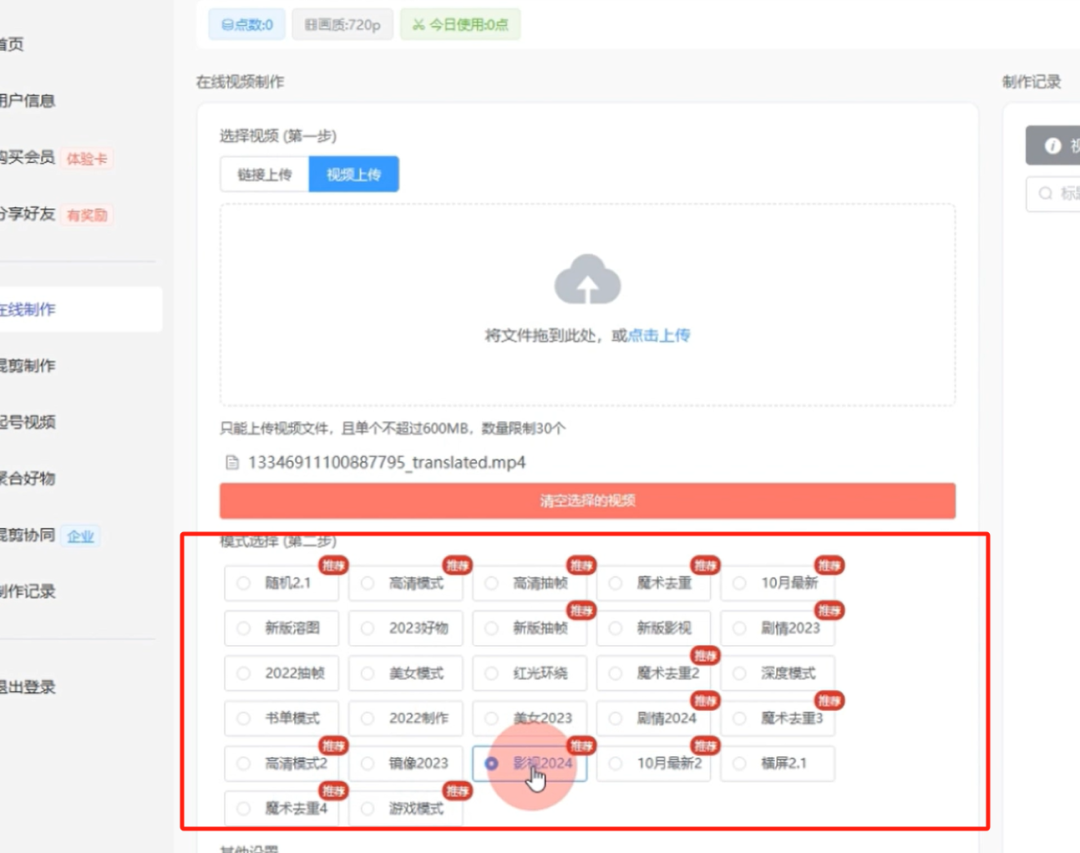Pick the 10月最新2 mode

[x=654, y=763]
